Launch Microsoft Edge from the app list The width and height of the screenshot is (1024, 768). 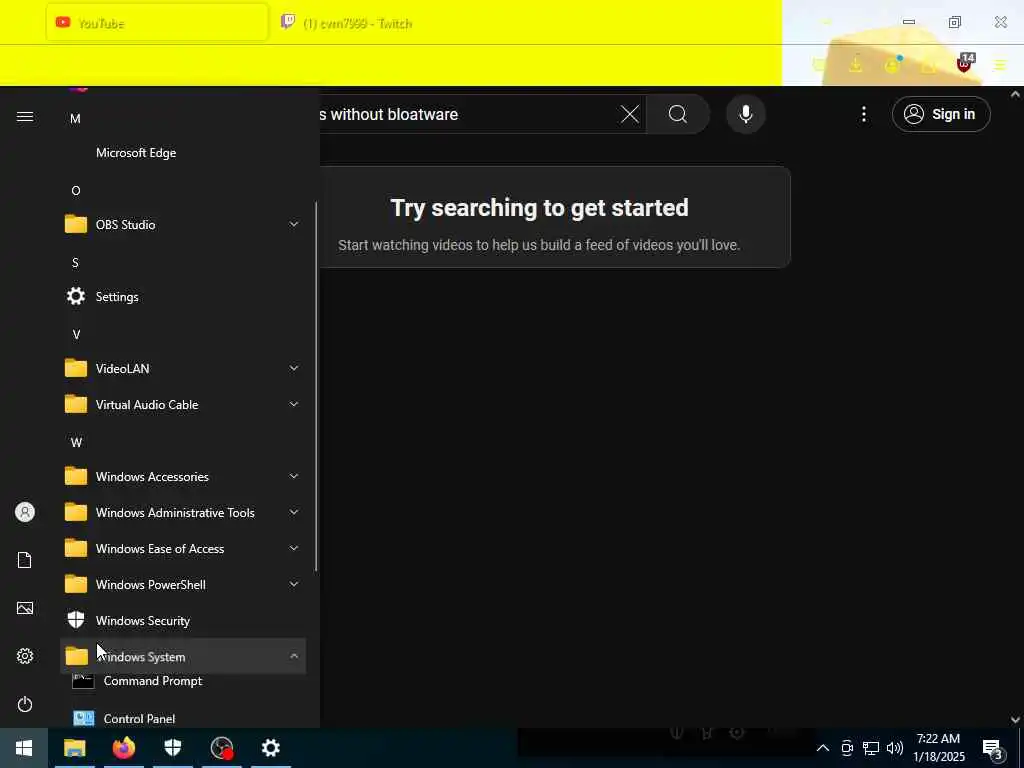click(183, 153)
